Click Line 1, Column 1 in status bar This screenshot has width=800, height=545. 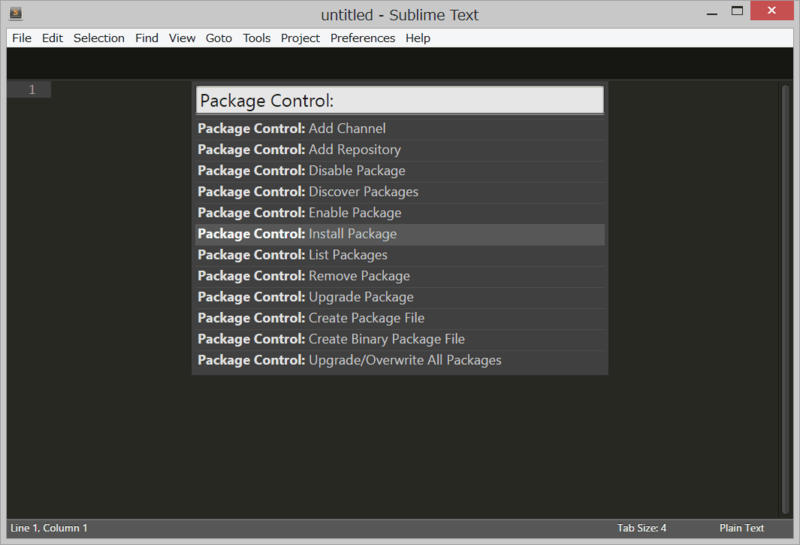49,528
